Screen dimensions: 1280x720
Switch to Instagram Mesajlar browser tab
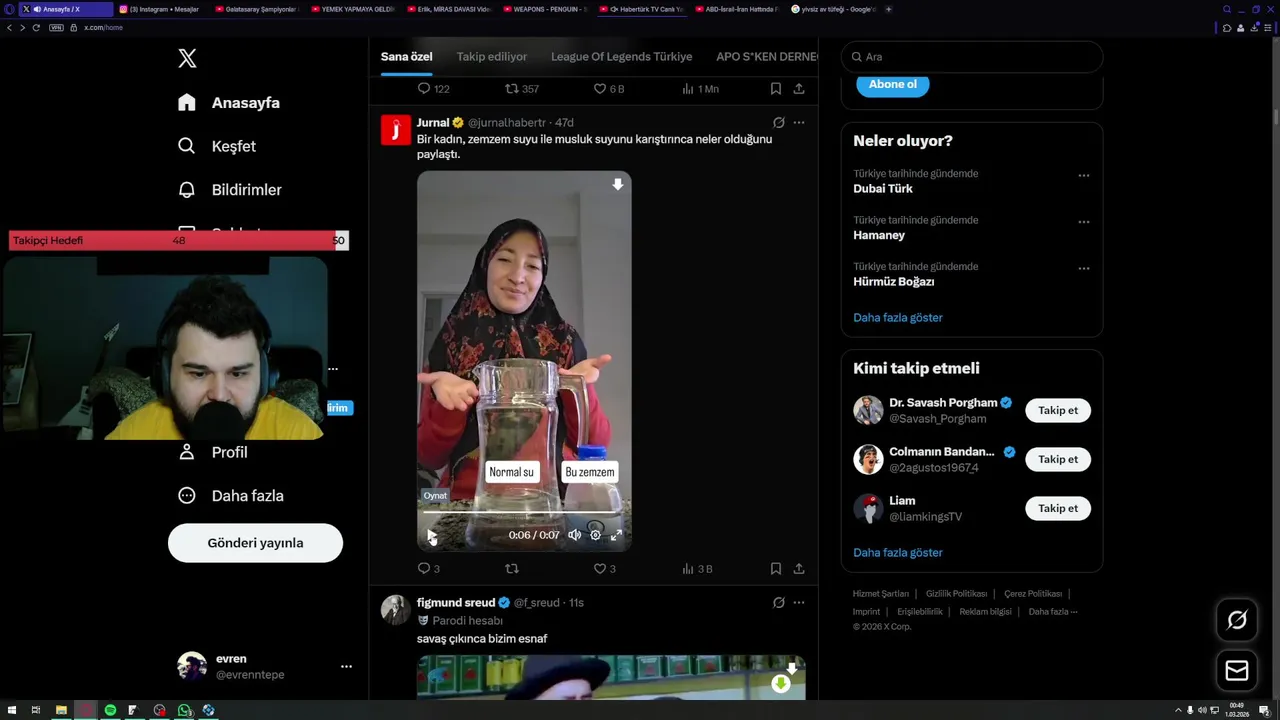pos(160,9)
